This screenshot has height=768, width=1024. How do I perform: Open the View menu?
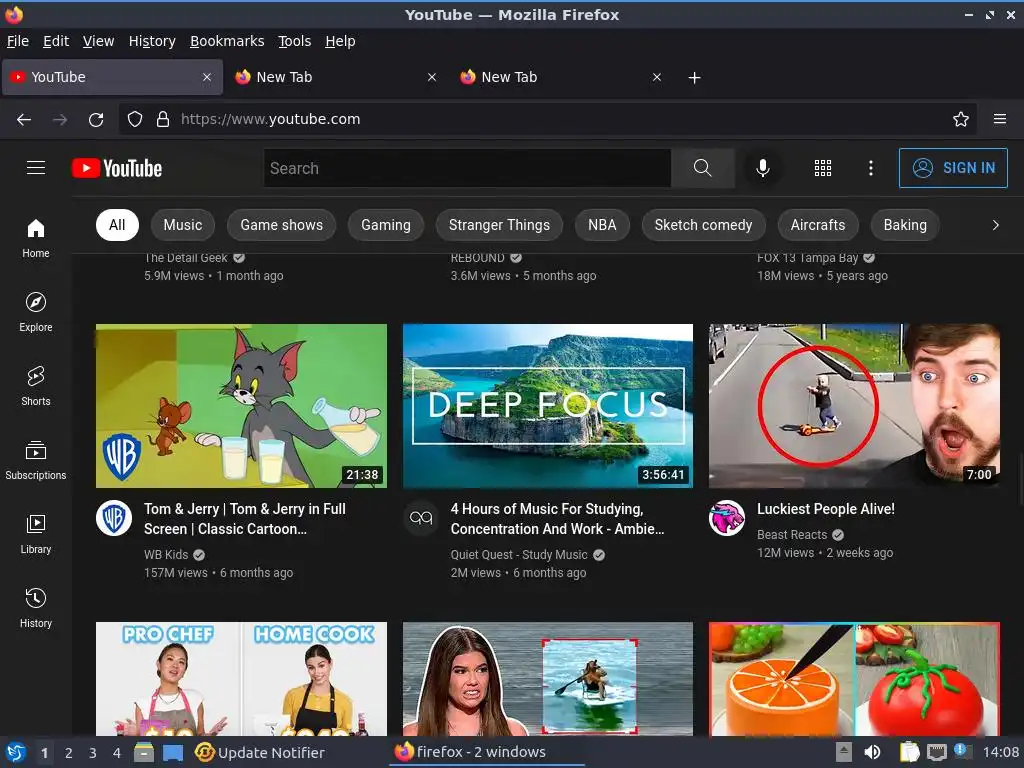pyautogui.click(x=98, y=41)
